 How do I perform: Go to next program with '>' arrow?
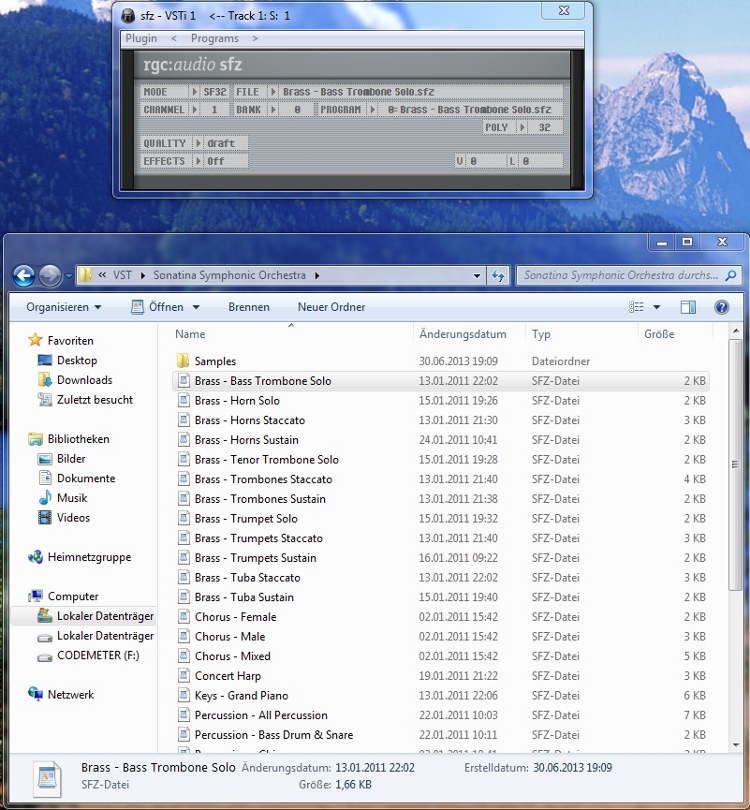[x=255, y=38]
